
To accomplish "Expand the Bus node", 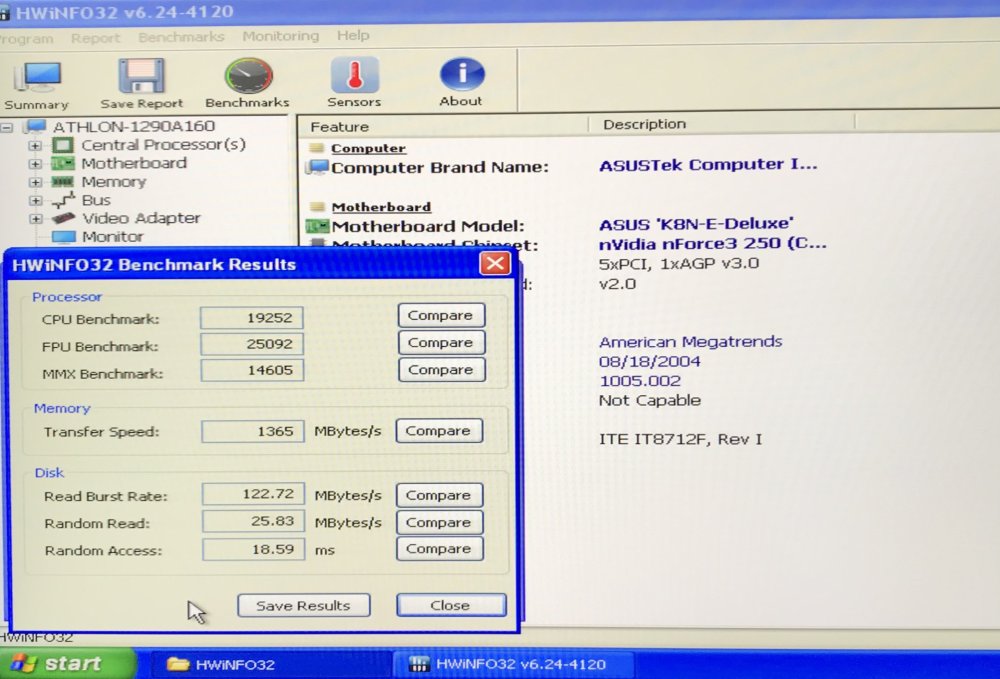I will point(34,199).
